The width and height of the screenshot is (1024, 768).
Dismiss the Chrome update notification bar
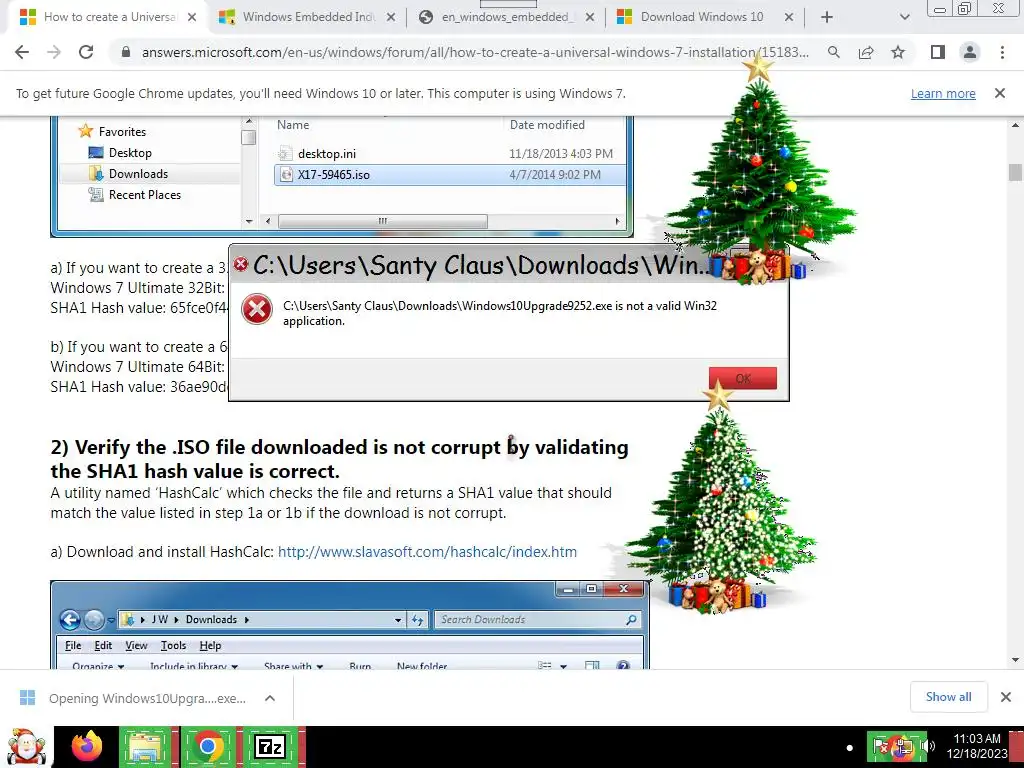[1000, 93]
